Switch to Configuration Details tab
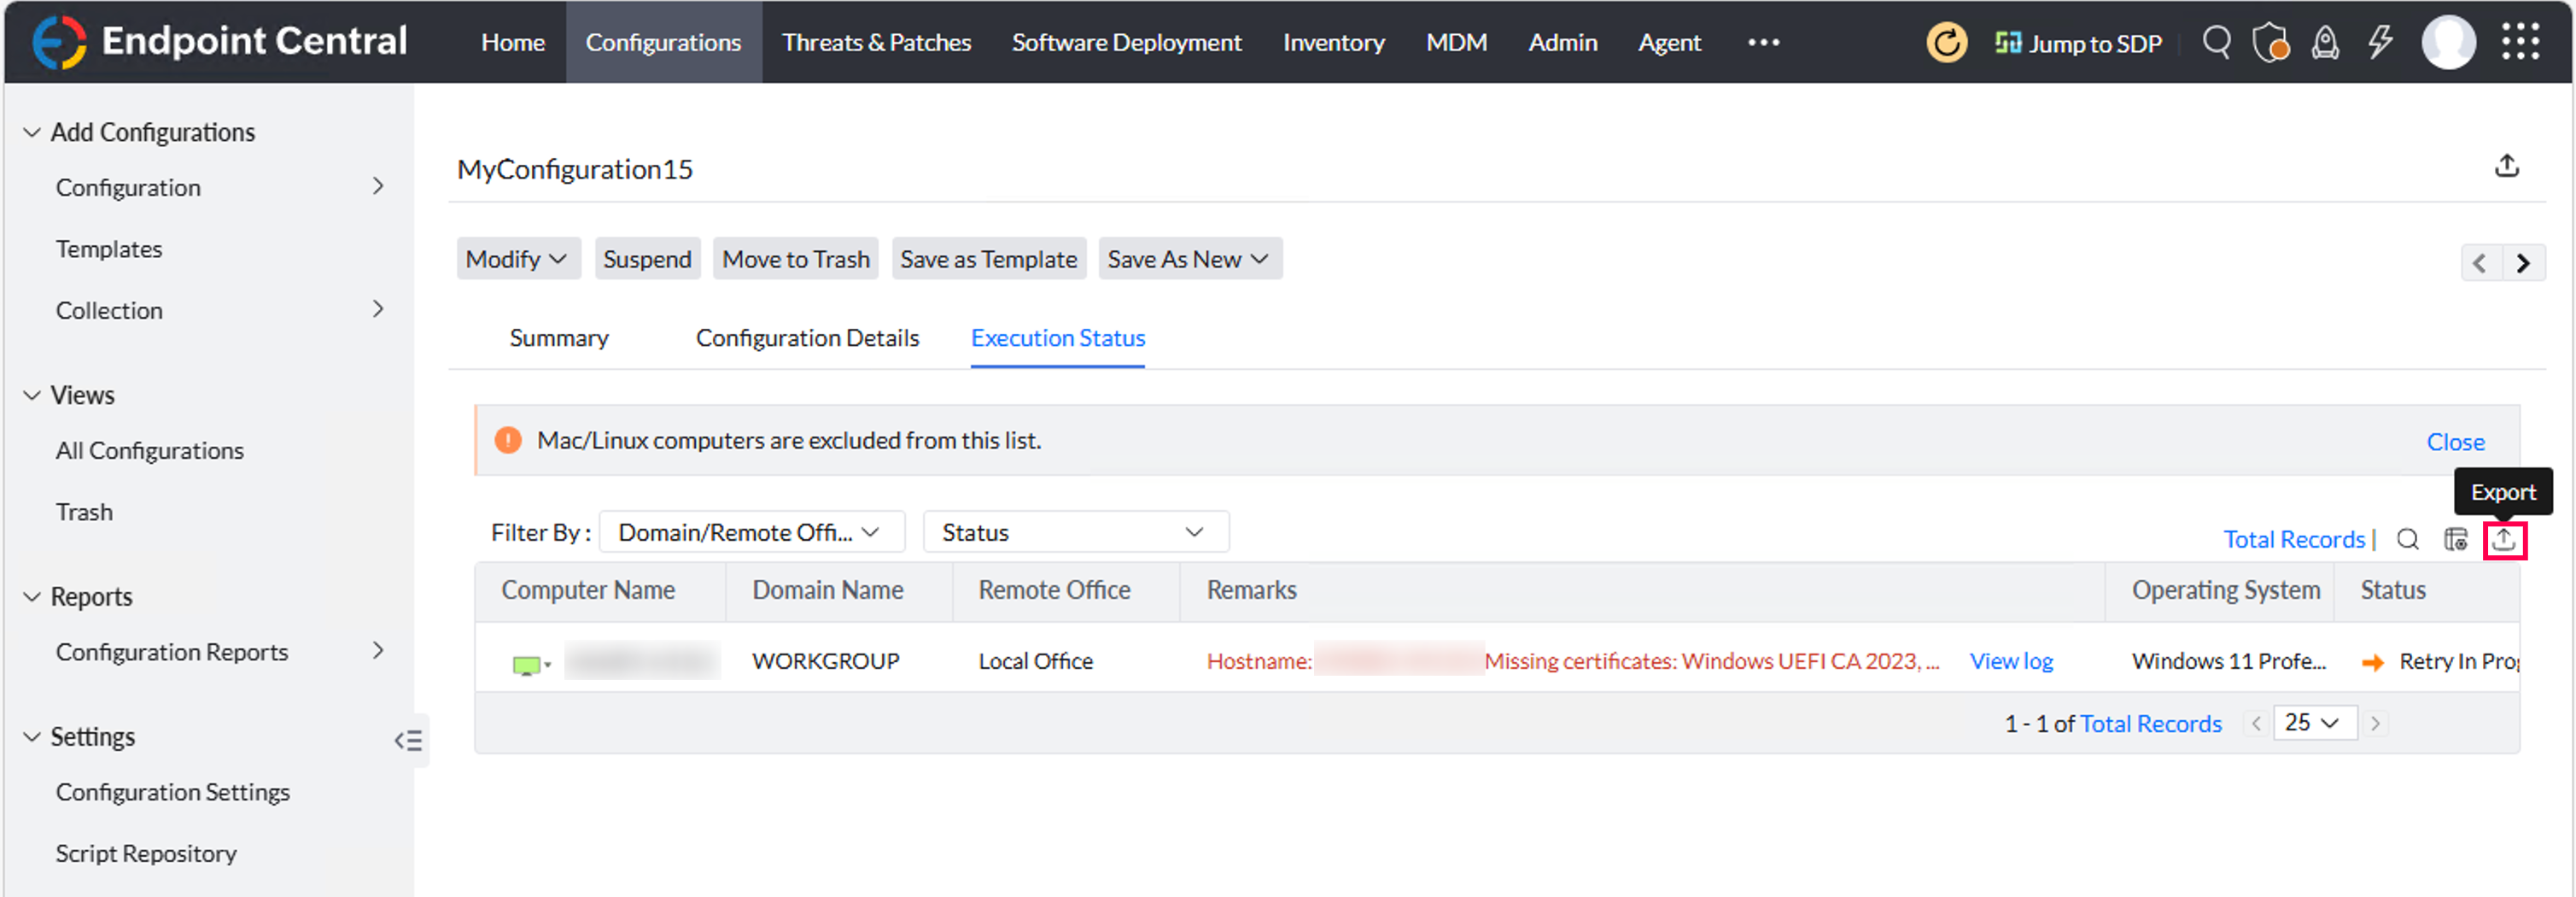Viewport: 2576px width, 897px height. click(807, 338)
